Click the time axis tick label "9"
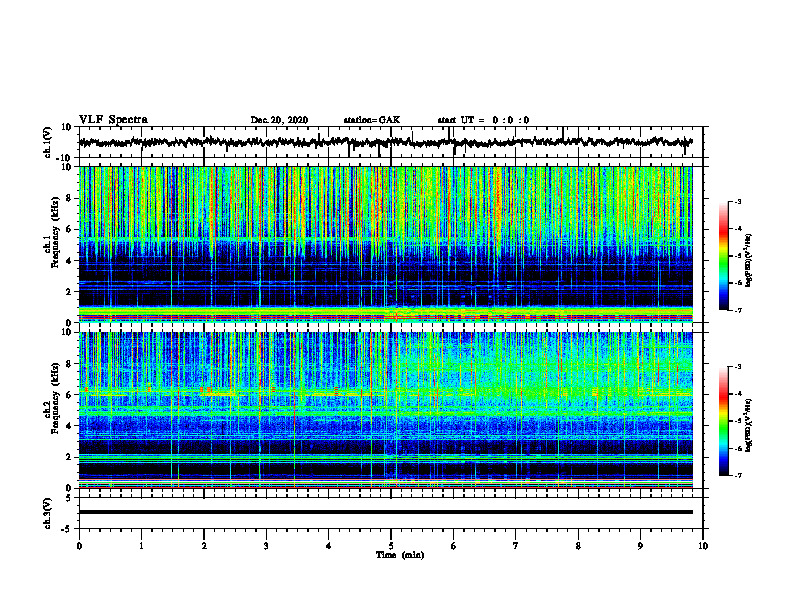Viewport: 792px width, 612px height. click(640, 546)
